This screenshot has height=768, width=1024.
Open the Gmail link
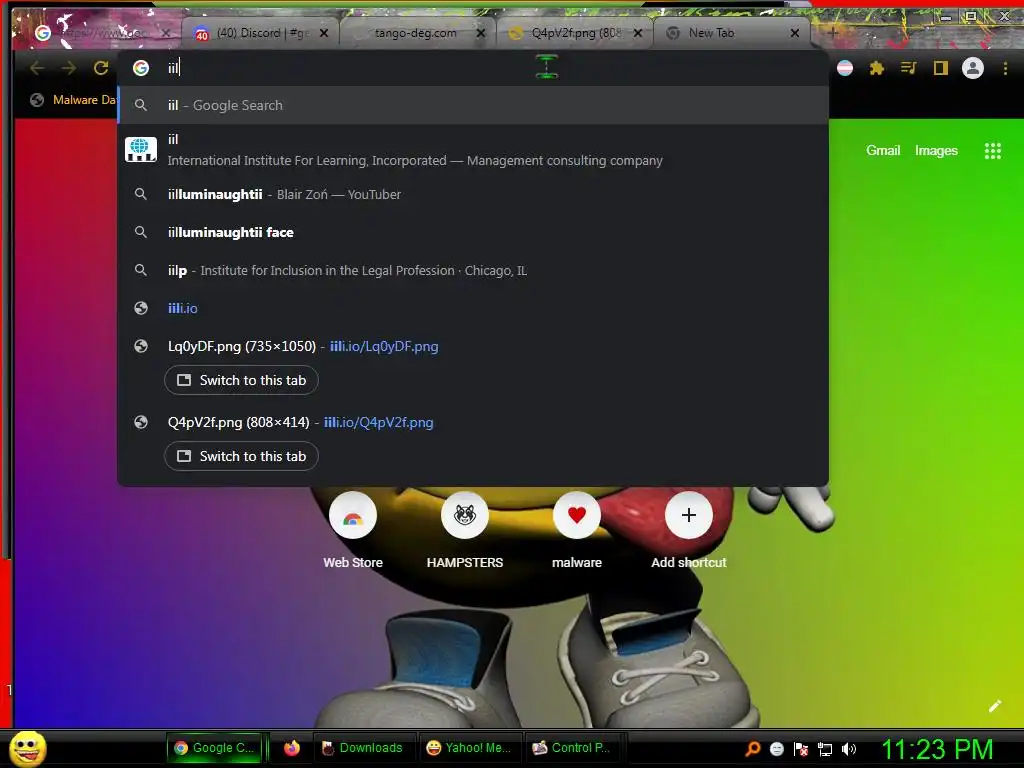pos(883,150)
